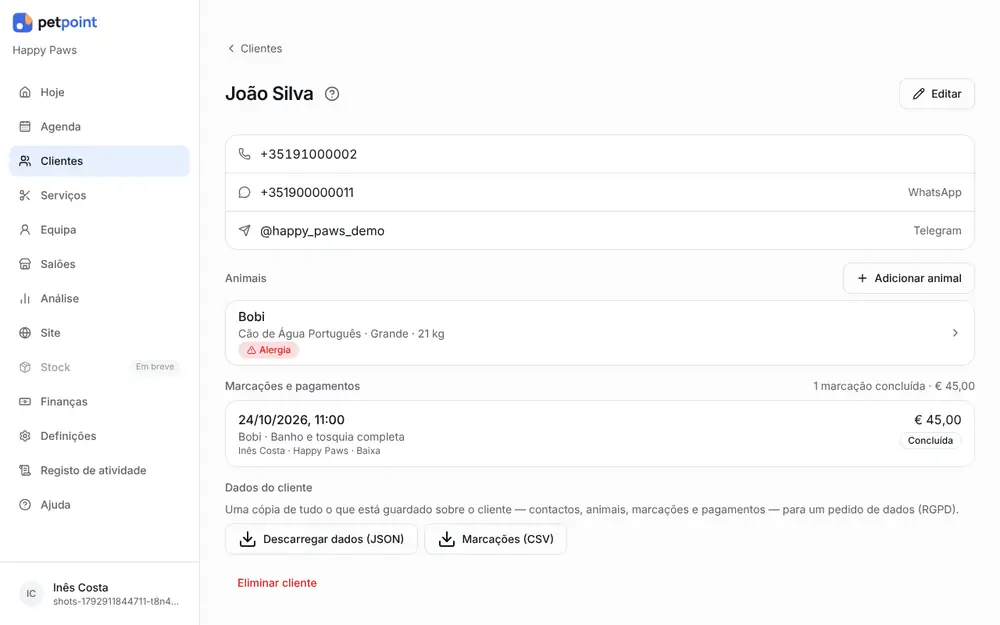Click the Telegram paper plane icon
The image size is (1000, 625).
pos(244,230)
